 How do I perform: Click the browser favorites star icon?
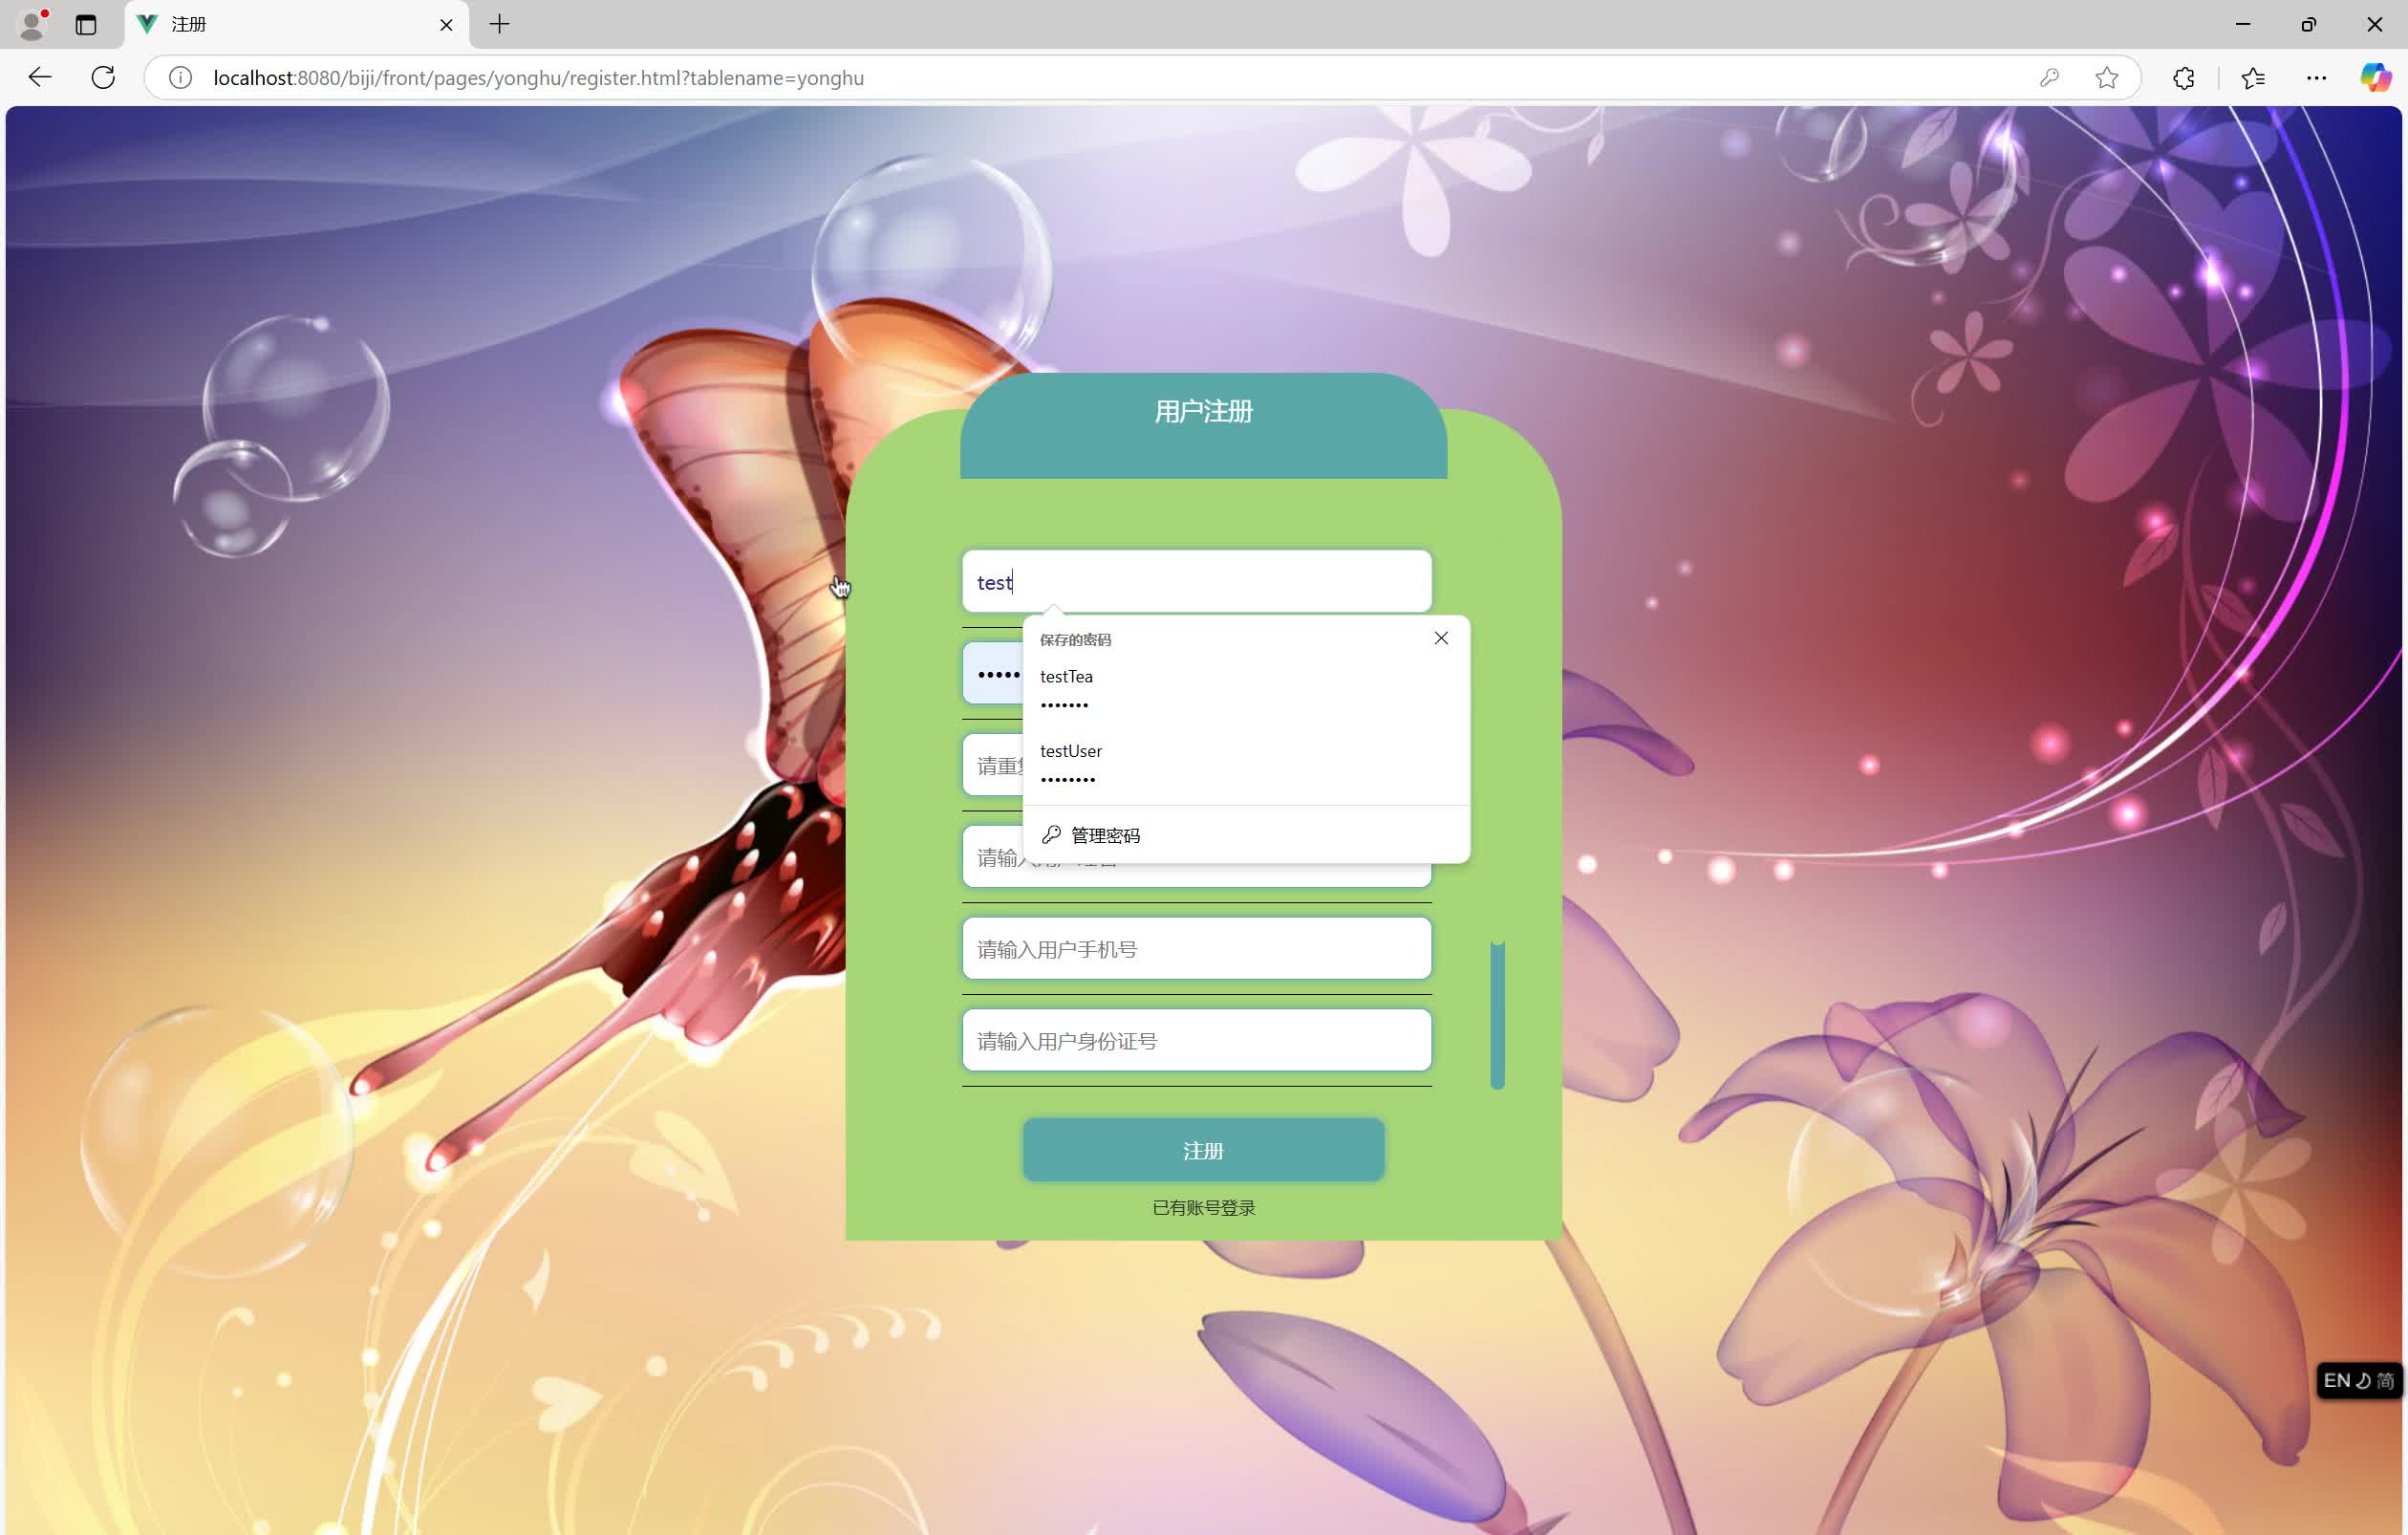click(x=2106, y=77)
